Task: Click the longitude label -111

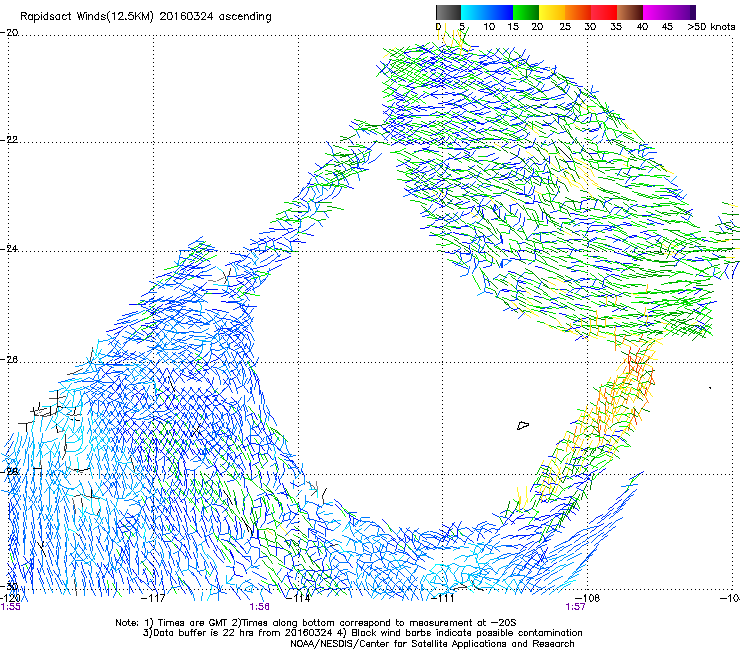Action: pos(443,598)
